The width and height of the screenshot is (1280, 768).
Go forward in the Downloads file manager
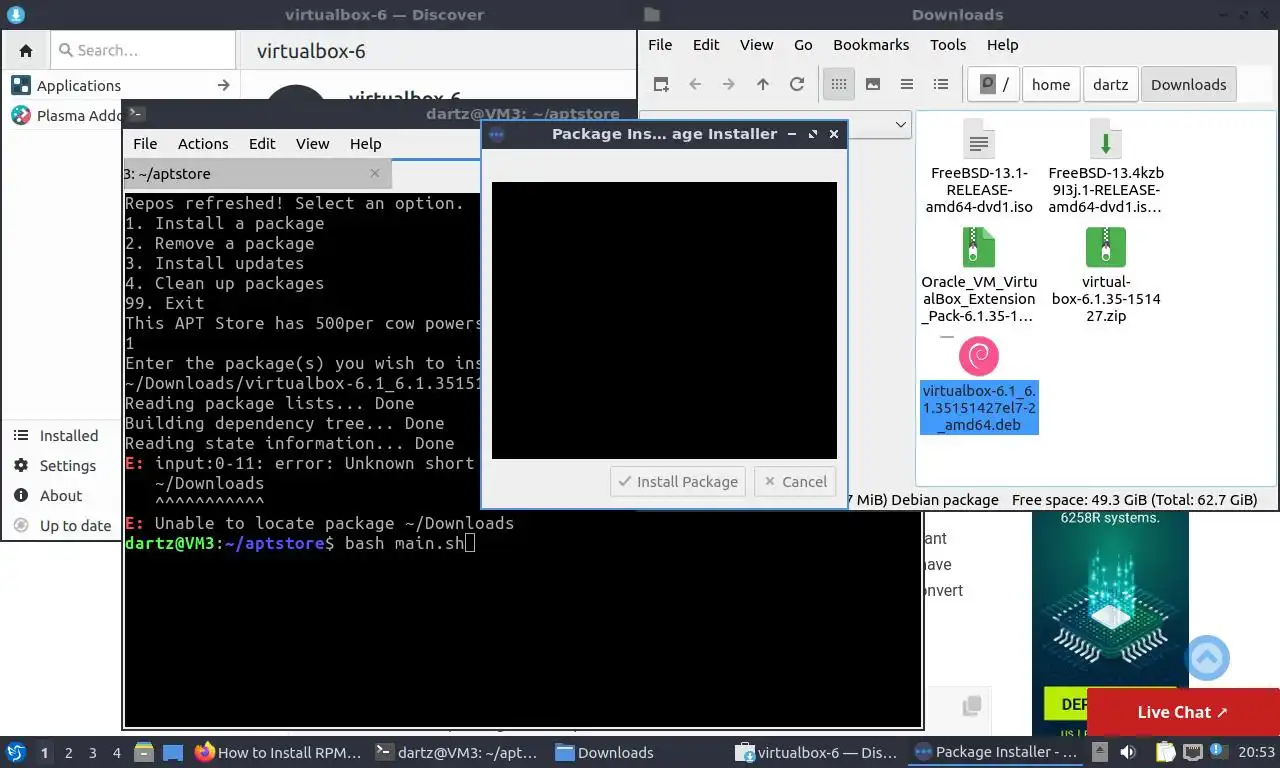(729, 85)
